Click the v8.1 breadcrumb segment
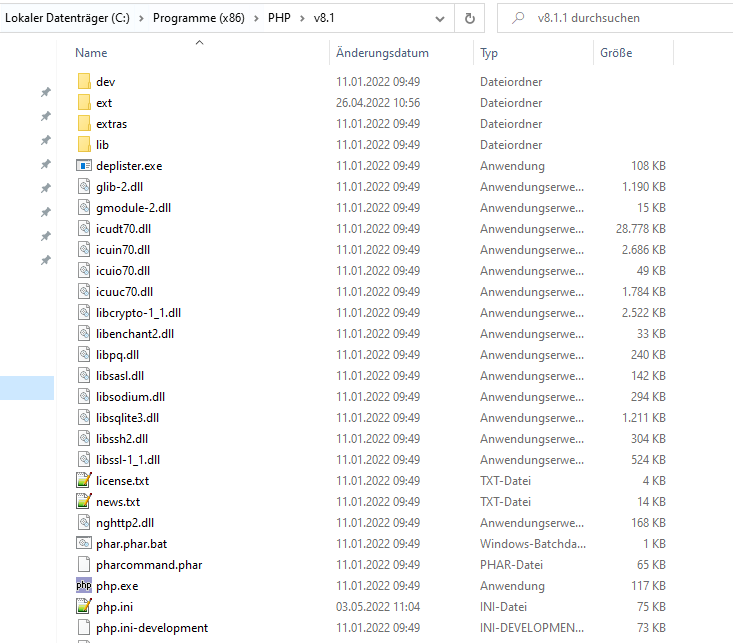 pos(324,18)
